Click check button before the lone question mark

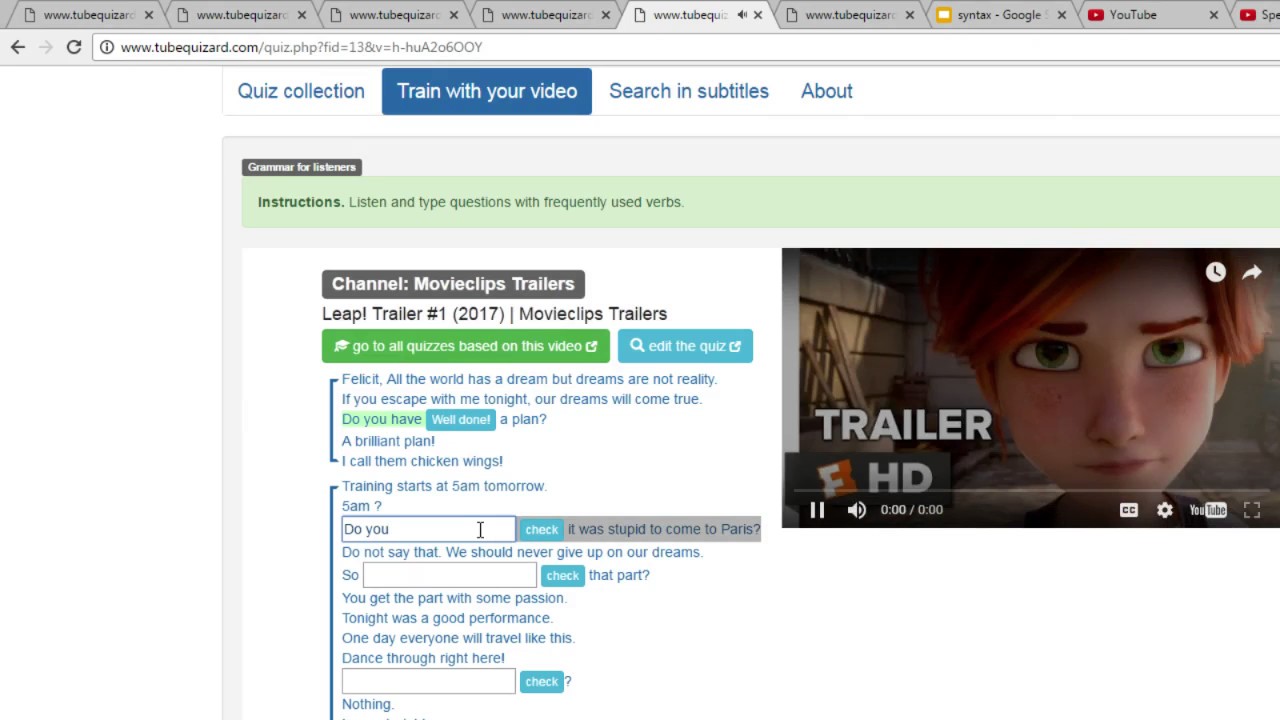point(541,681)
